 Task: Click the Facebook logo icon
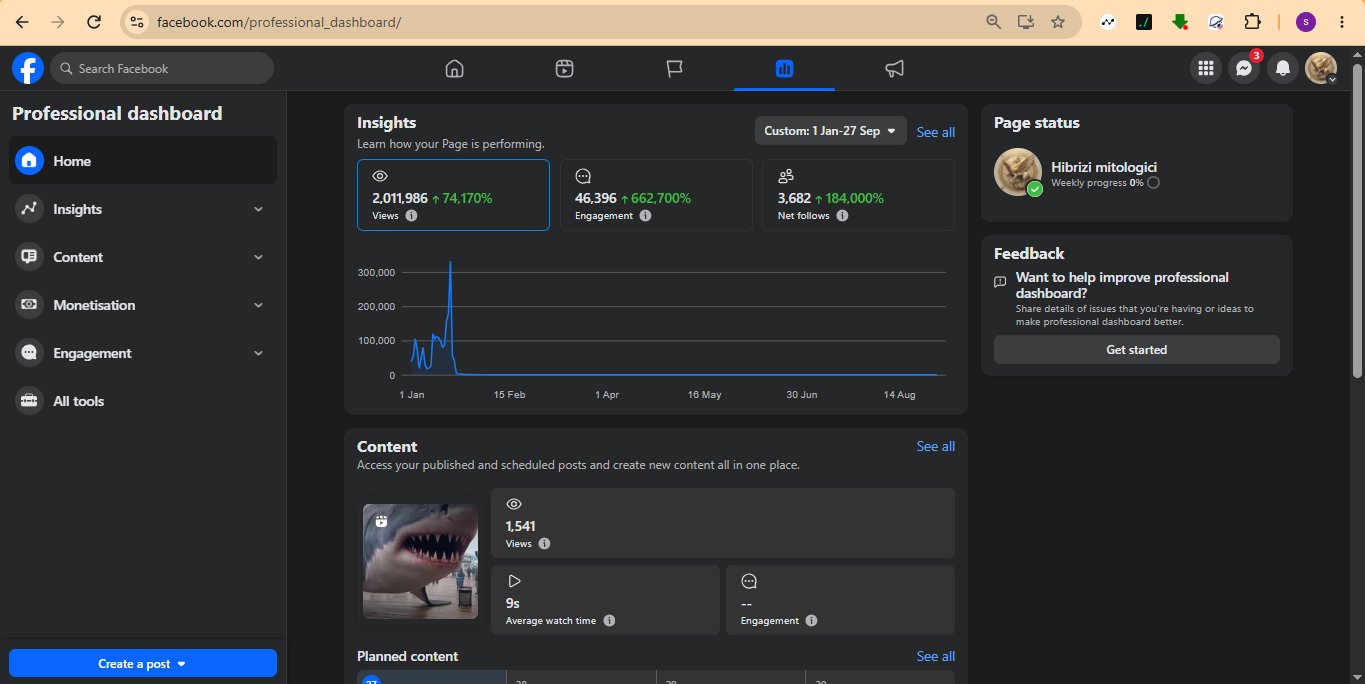coord(28,68)
